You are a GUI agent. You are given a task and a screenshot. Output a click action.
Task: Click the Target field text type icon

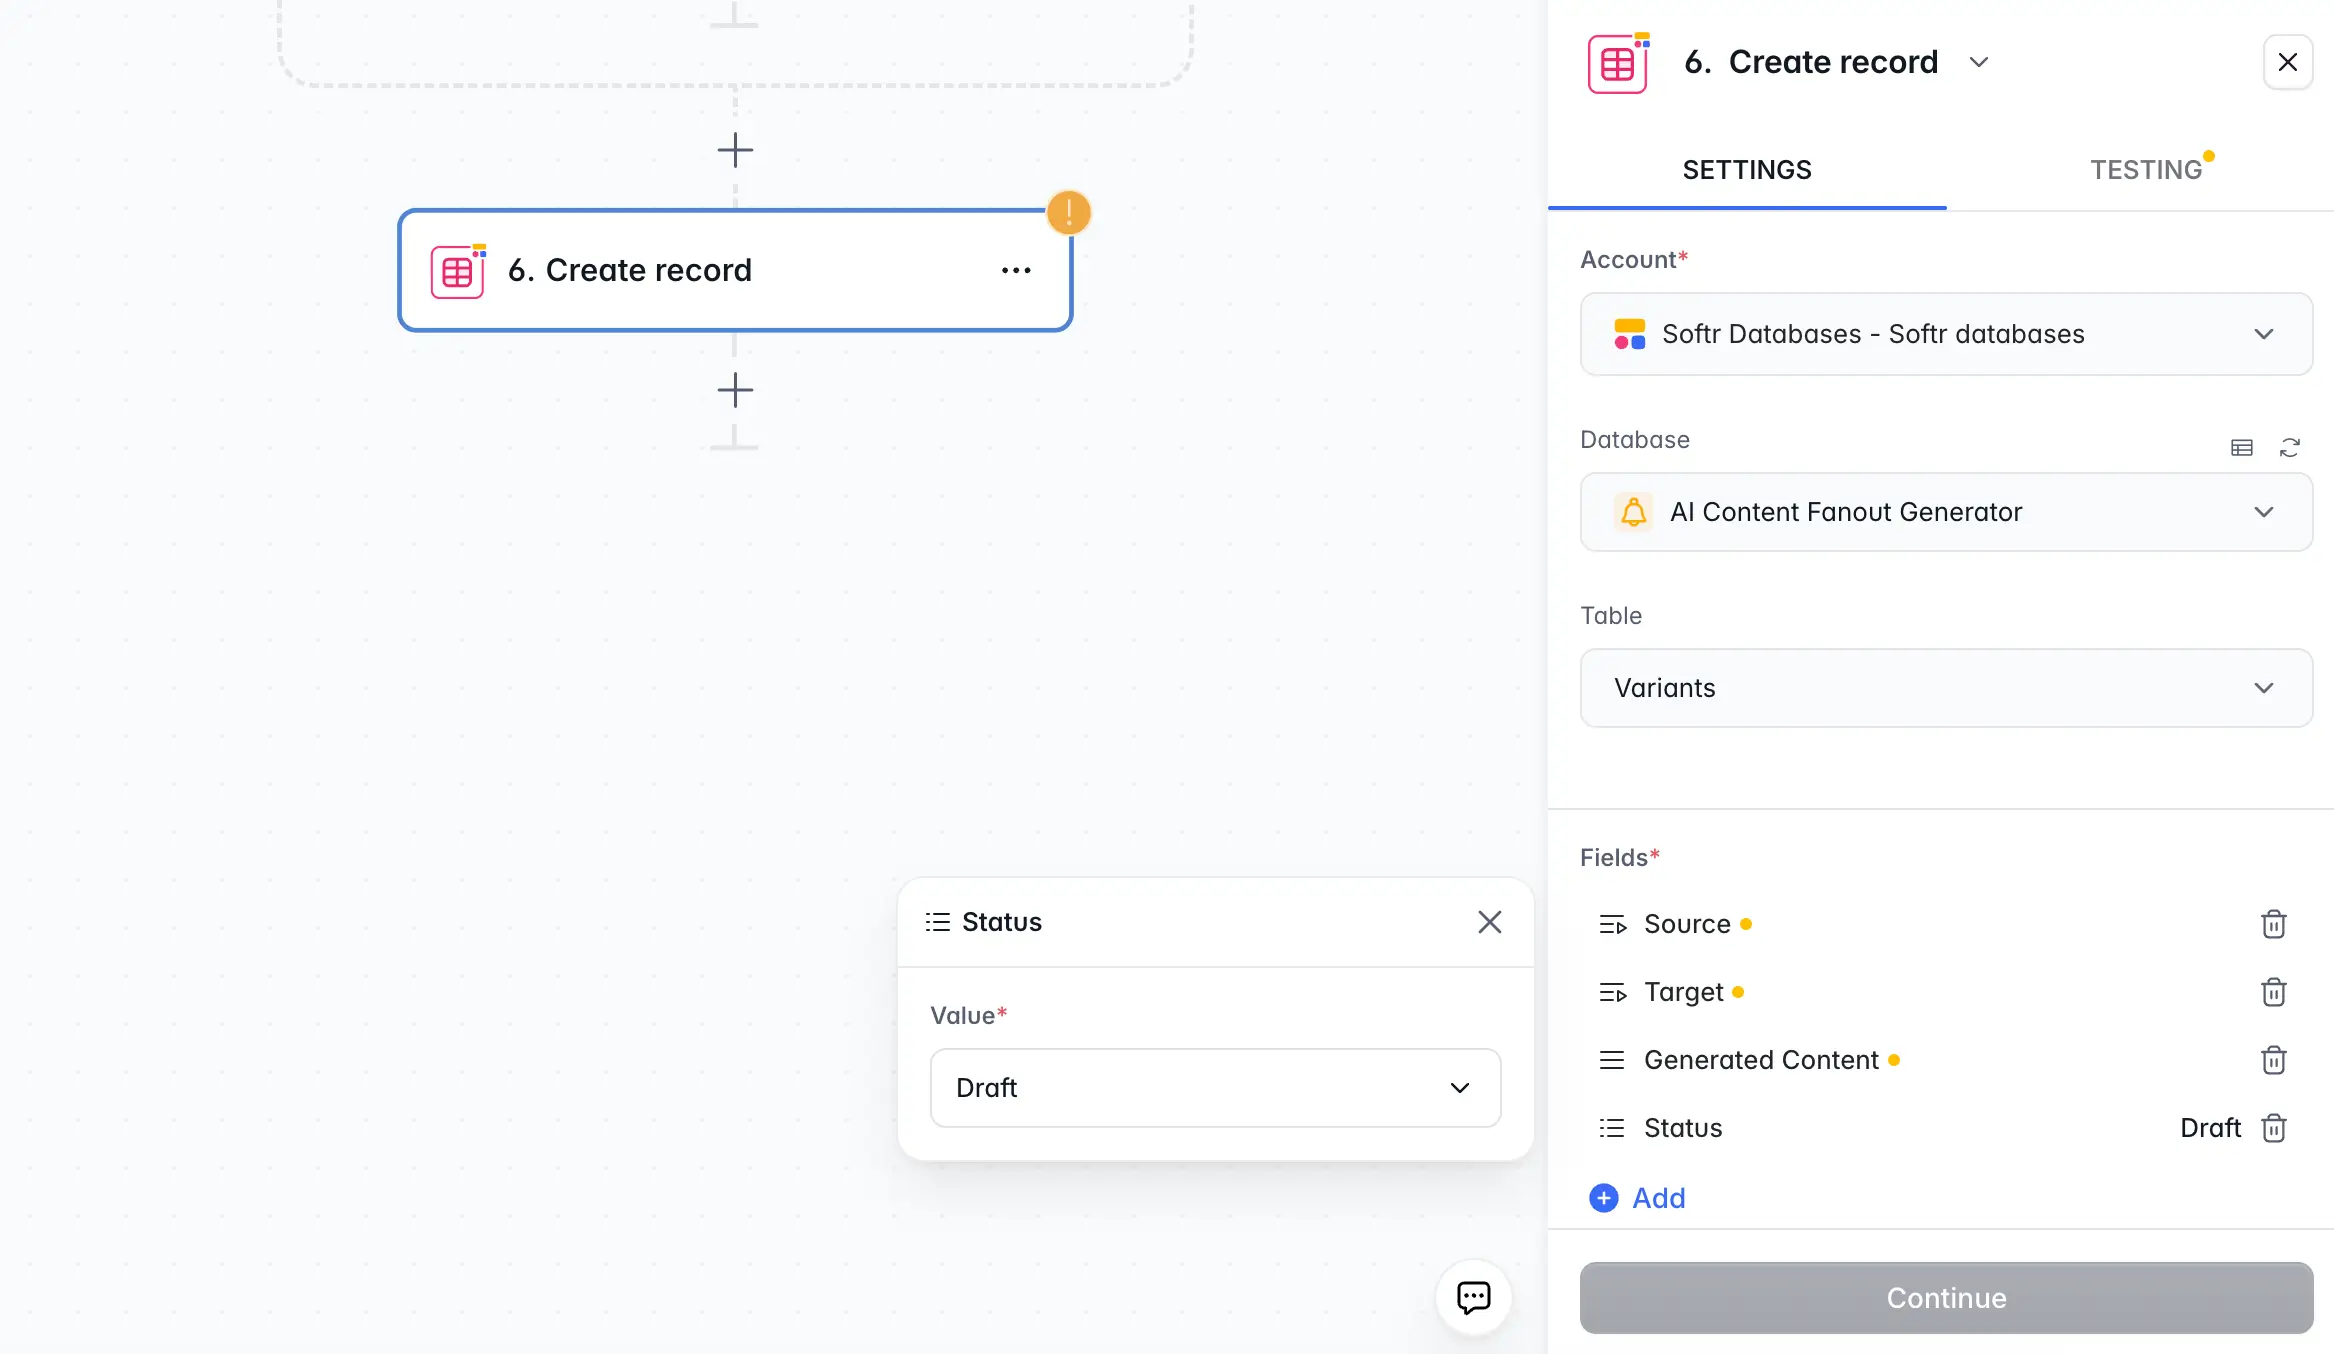[x=1612, y=992]
